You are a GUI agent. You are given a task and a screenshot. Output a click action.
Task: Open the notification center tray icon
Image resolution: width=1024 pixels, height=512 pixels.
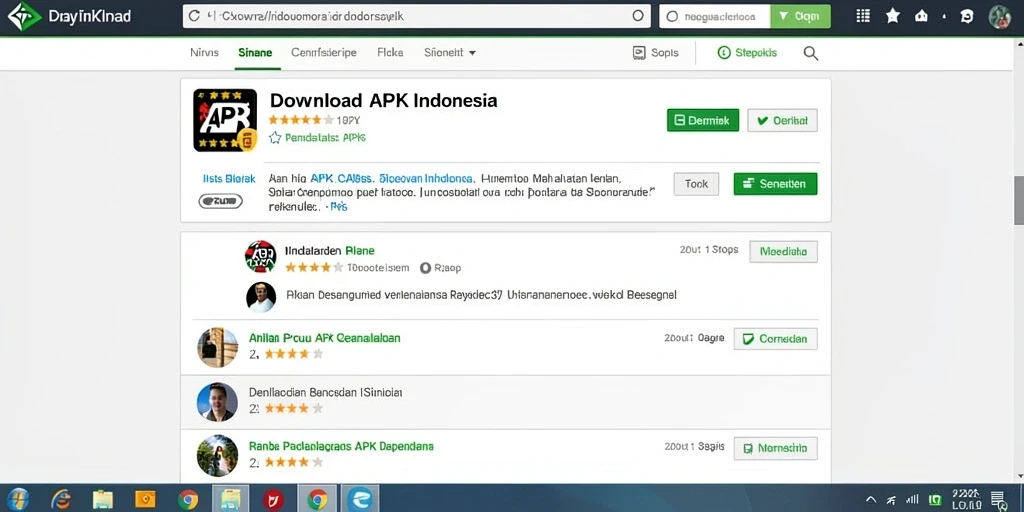998,500
